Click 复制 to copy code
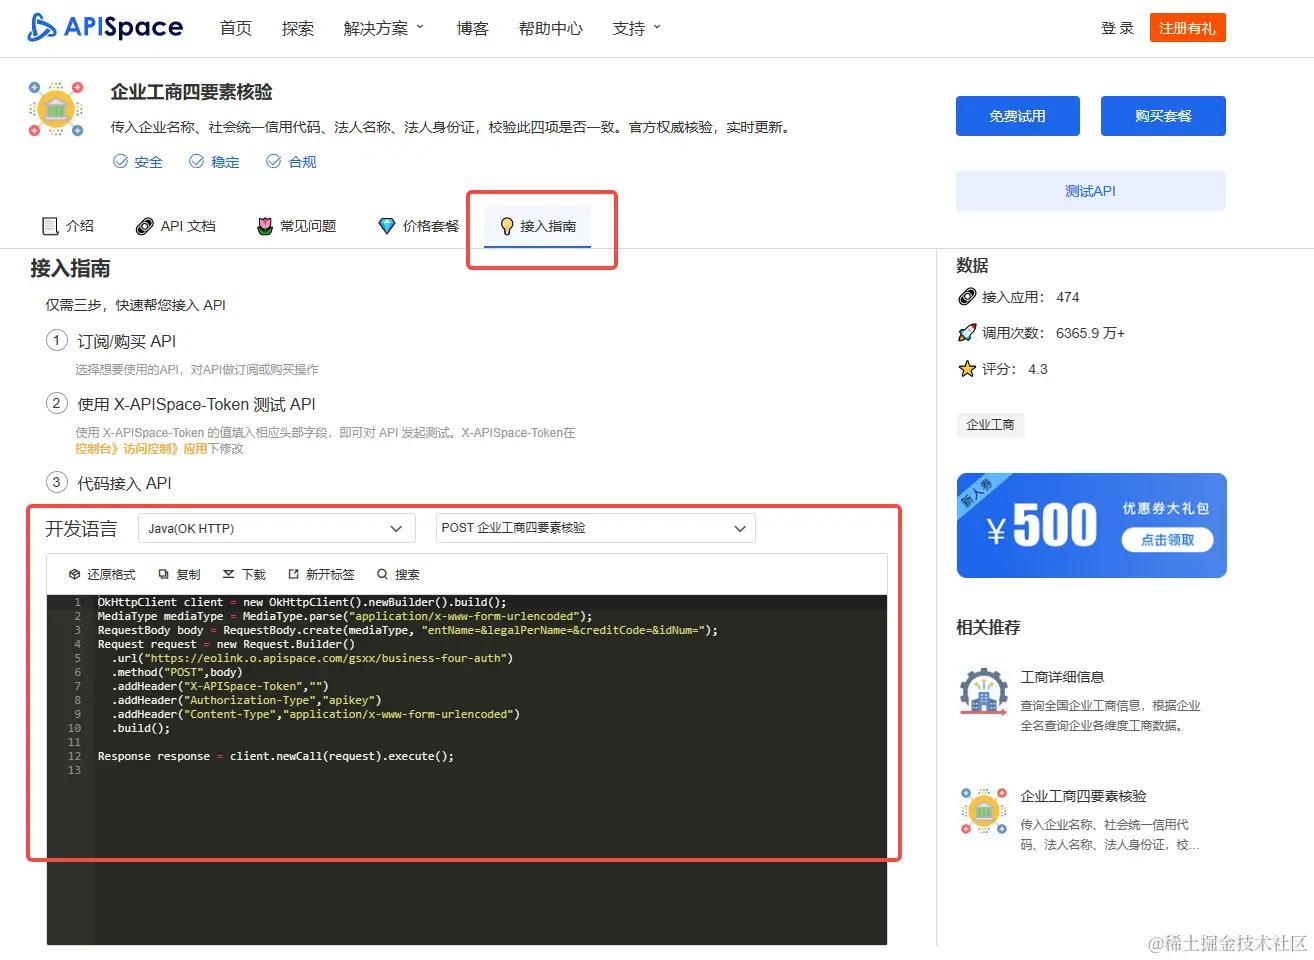Screen dimensions: 1314x960 click(179, 574)
